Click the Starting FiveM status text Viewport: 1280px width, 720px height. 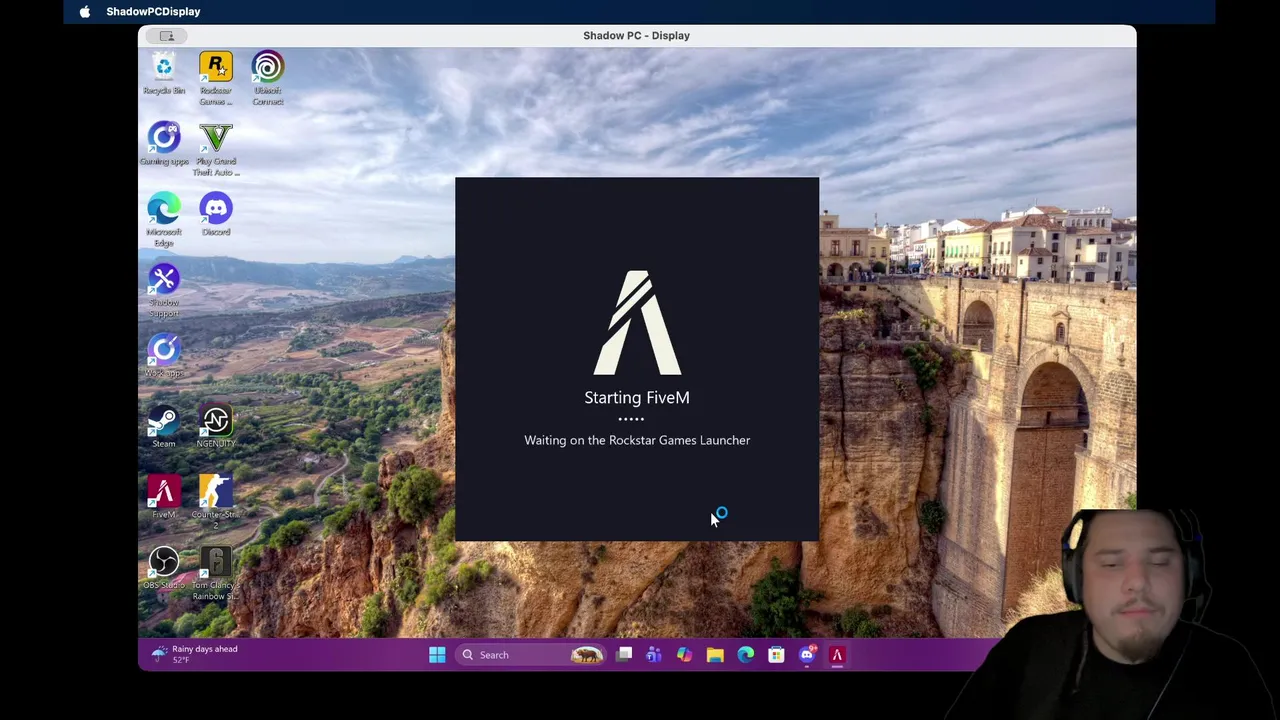(x=637, y=397)
